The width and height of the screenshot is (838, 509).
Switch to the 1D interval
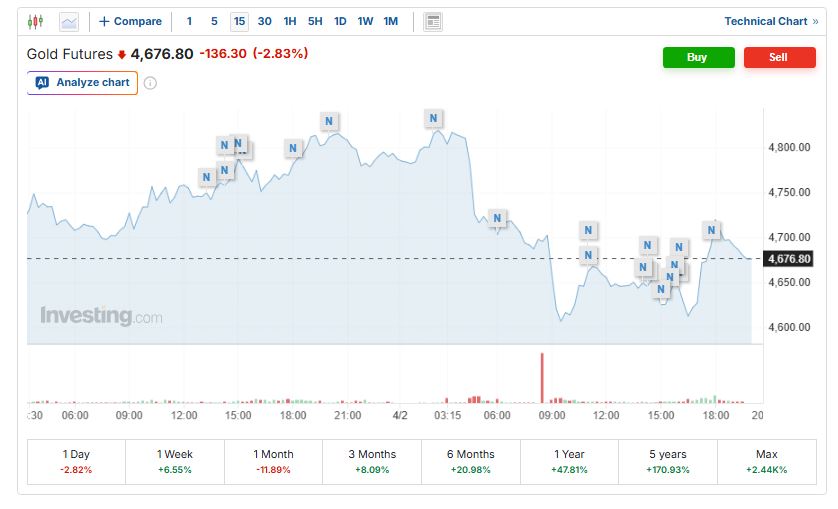(340, 21)
